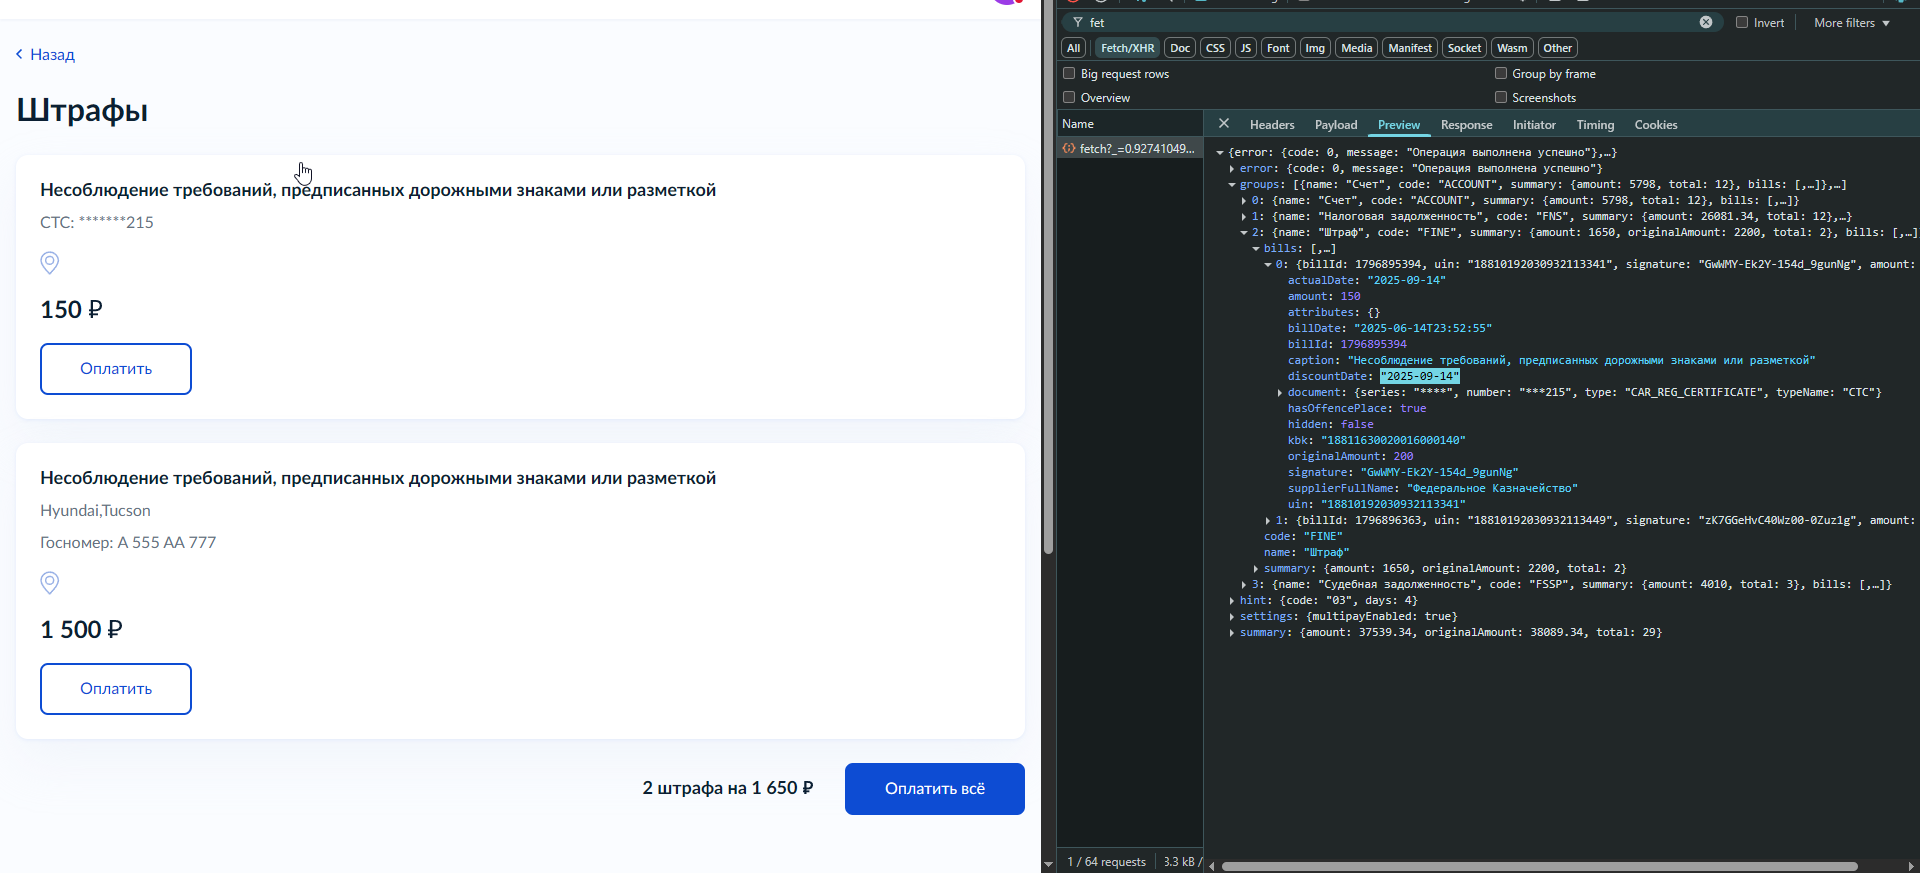The image size is (1920, 873).
Task: Click the kbk value string
Action: click(1393, 440)
